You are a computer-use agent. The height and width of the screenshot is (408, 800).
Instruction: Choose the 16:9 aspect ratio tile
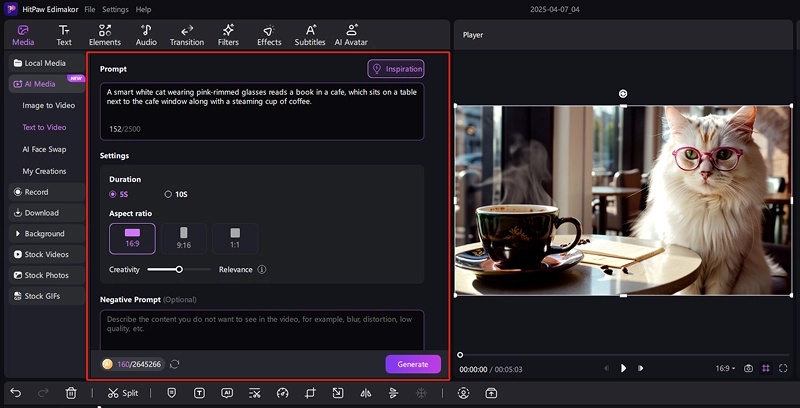132,238
